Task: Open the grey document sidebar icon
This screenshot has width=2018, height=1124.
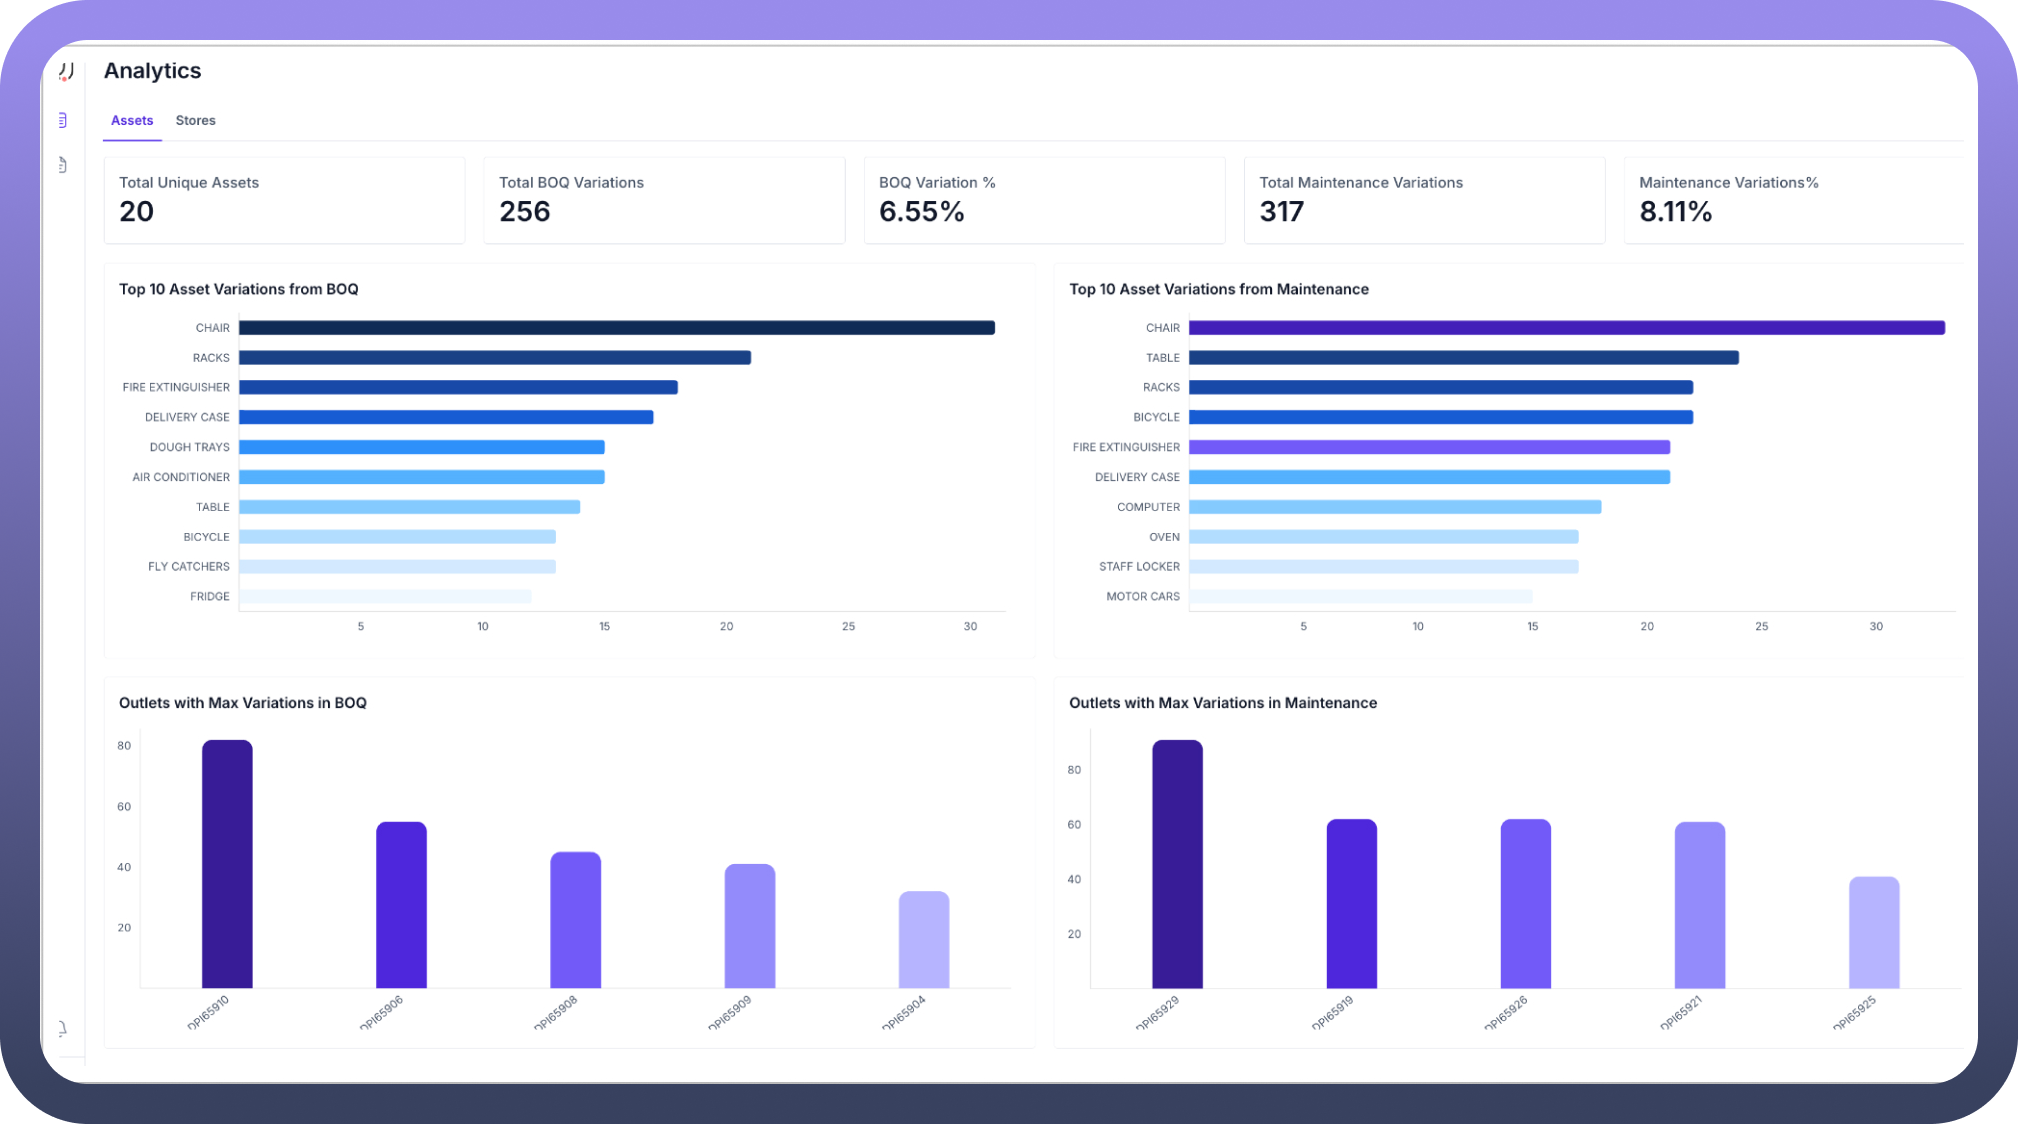Action: click(62, 165)
